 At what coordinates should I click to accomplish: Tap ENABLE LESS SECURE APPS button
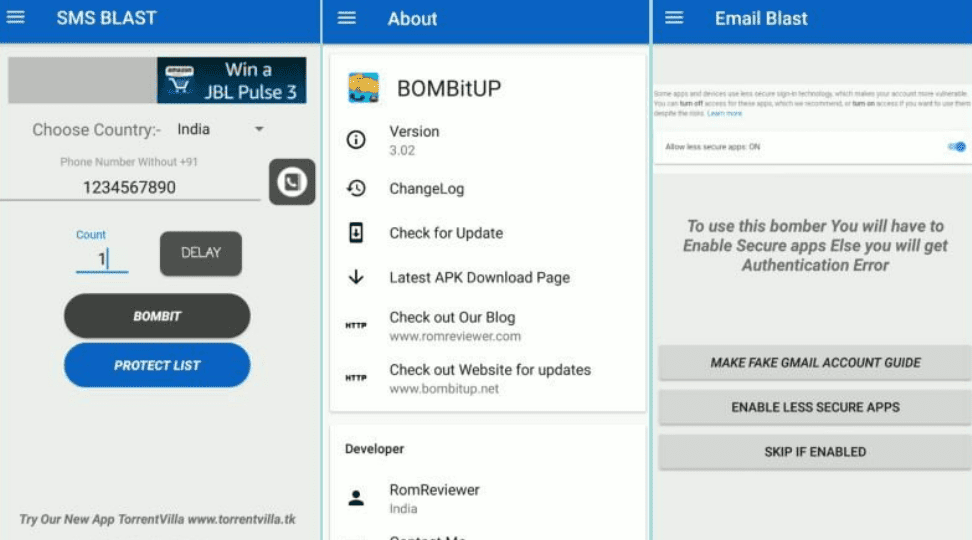815,407
